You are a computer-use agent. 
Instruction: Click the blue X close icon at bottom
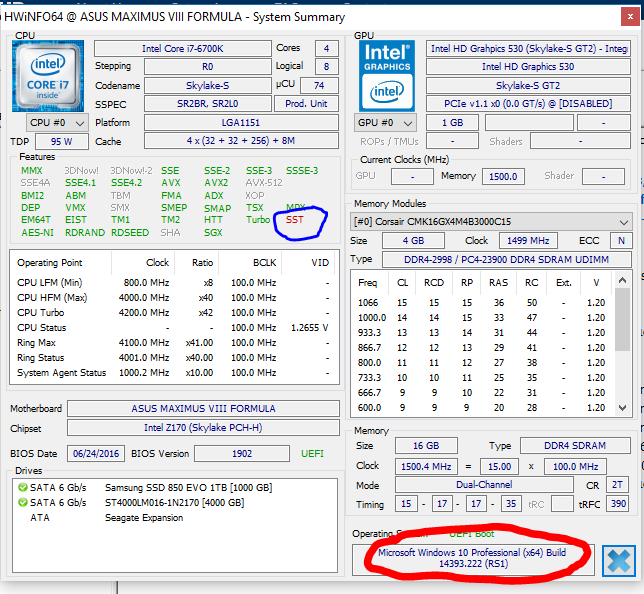click(619, 561)
